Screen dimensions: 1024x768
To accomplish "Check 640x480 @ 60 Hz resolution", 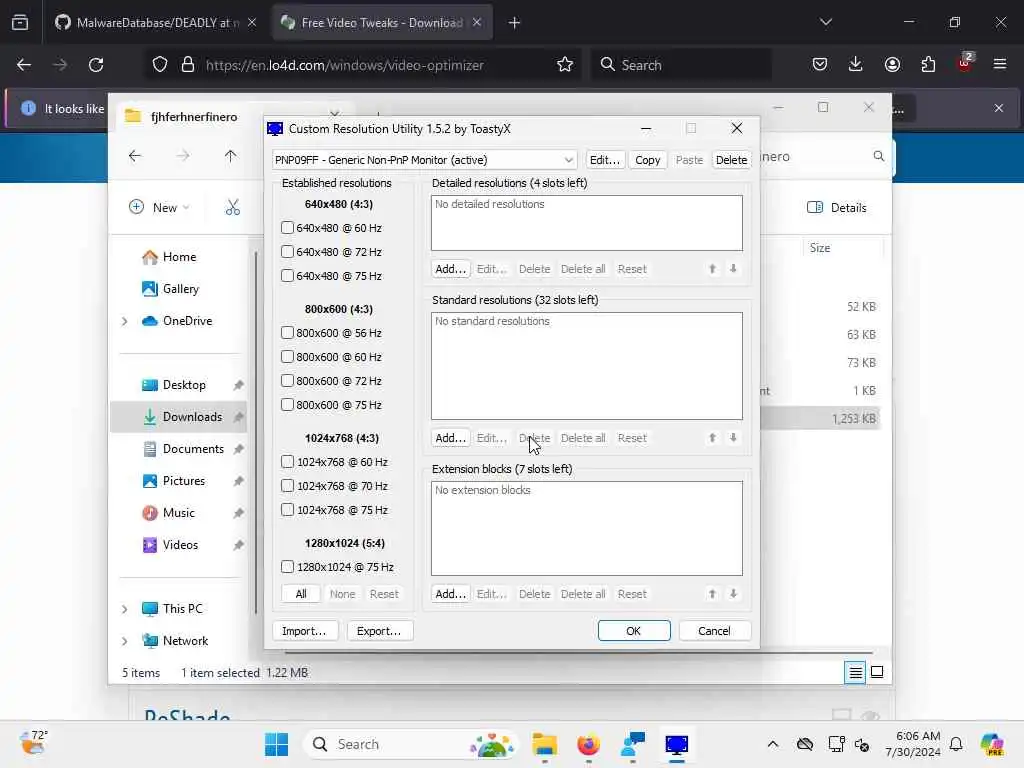I will point(287,228).
